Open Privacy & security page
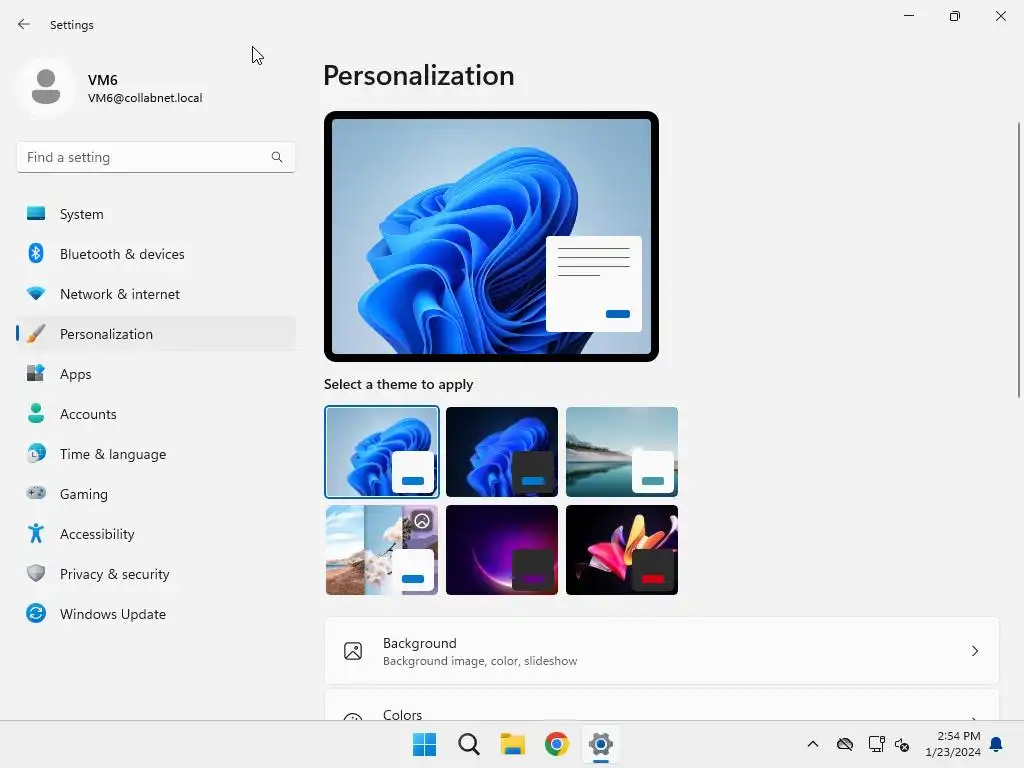This screenshot has height=768, width=1024. pos(155,573)
